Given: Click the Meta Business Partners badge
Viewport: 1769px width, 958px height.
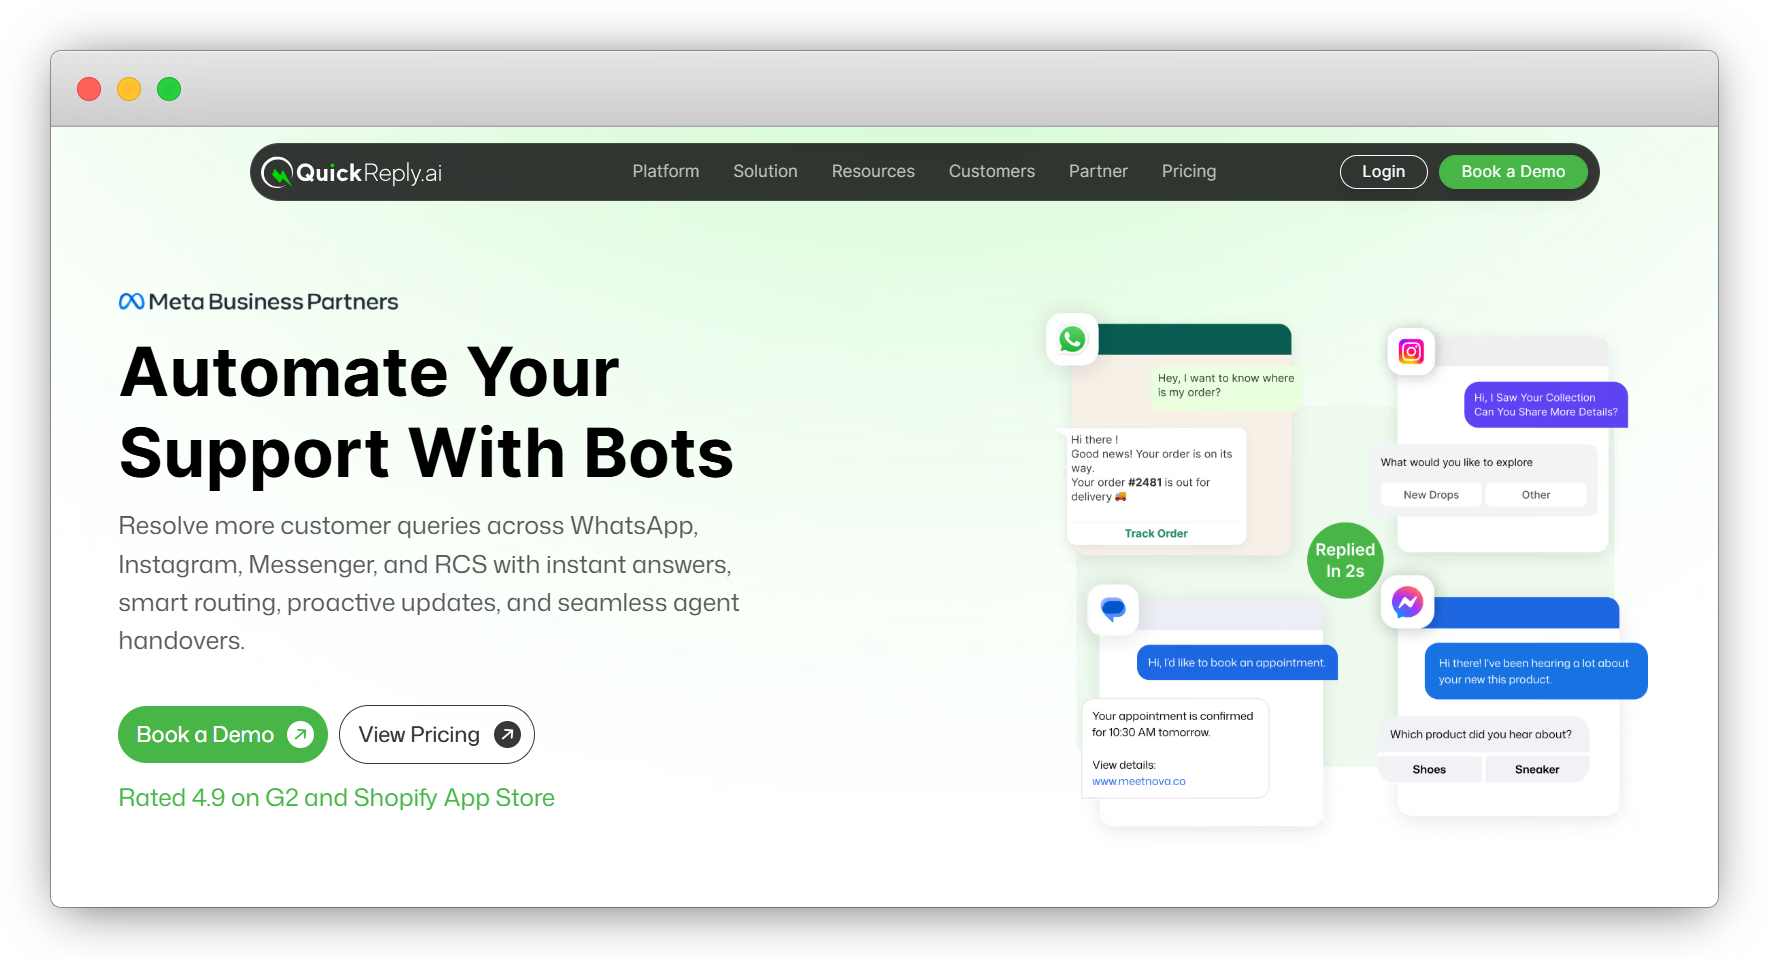Looking at the screenshot, I should click(258, 301).
